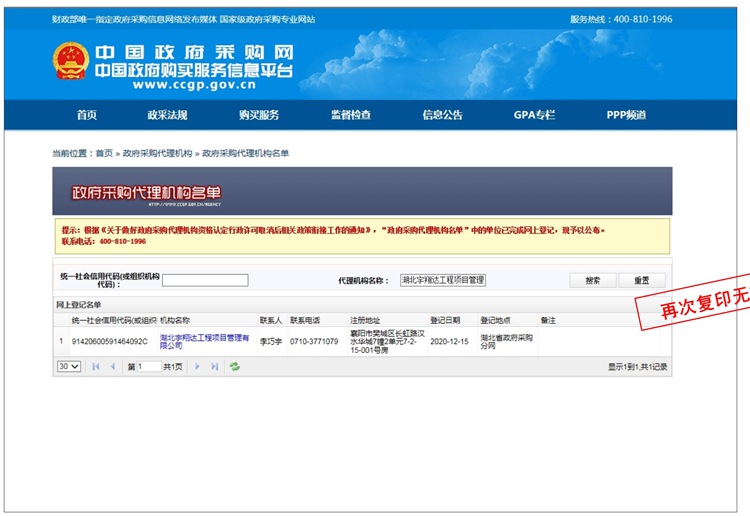Click column header 机构名称
This screenshot has height=516, width=750.
175,320
